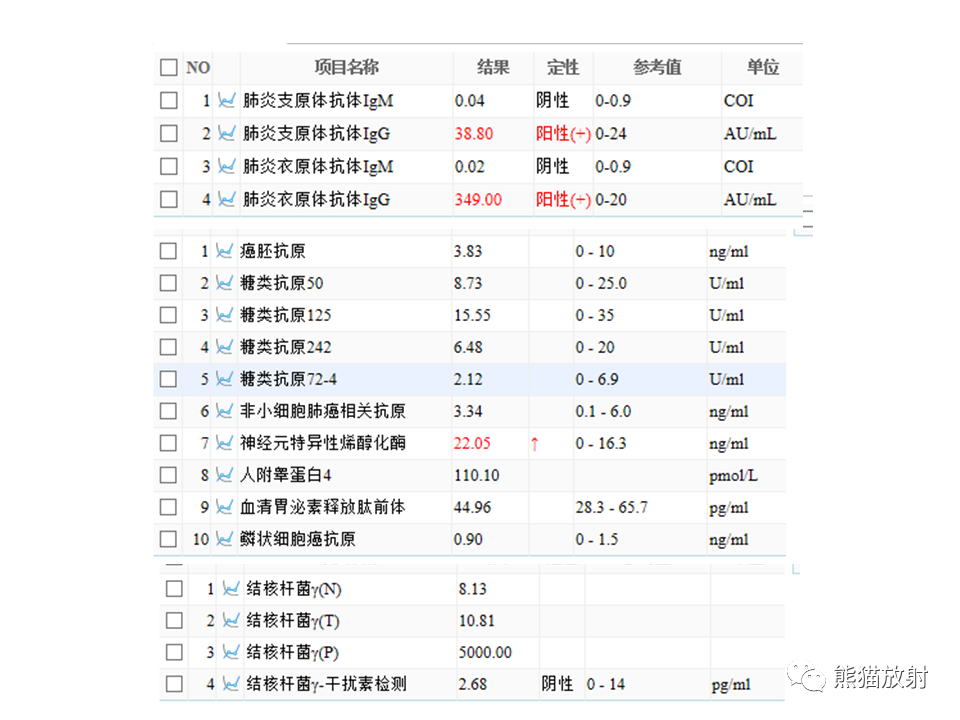Viewport: 960px width, 720px height.
Task: Select the result value 10.81
Action: coord(476,621)
